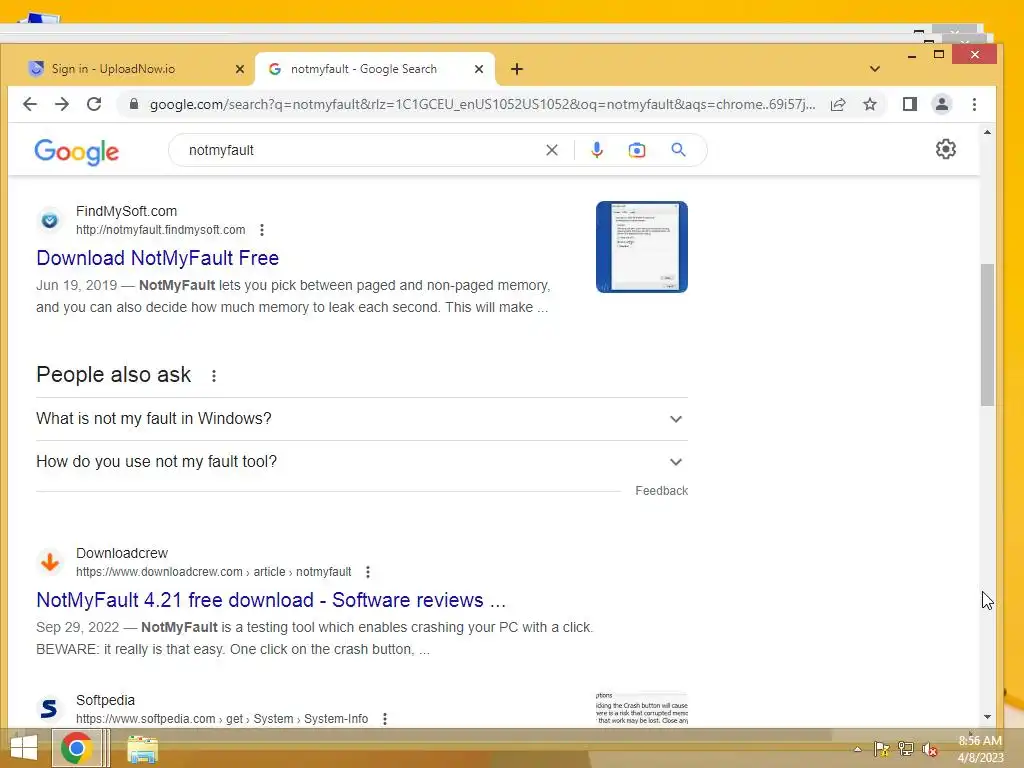The image size is (1024, 768).
Task: Click the magnifier Google Search icon
Action: tap(679, 150)
